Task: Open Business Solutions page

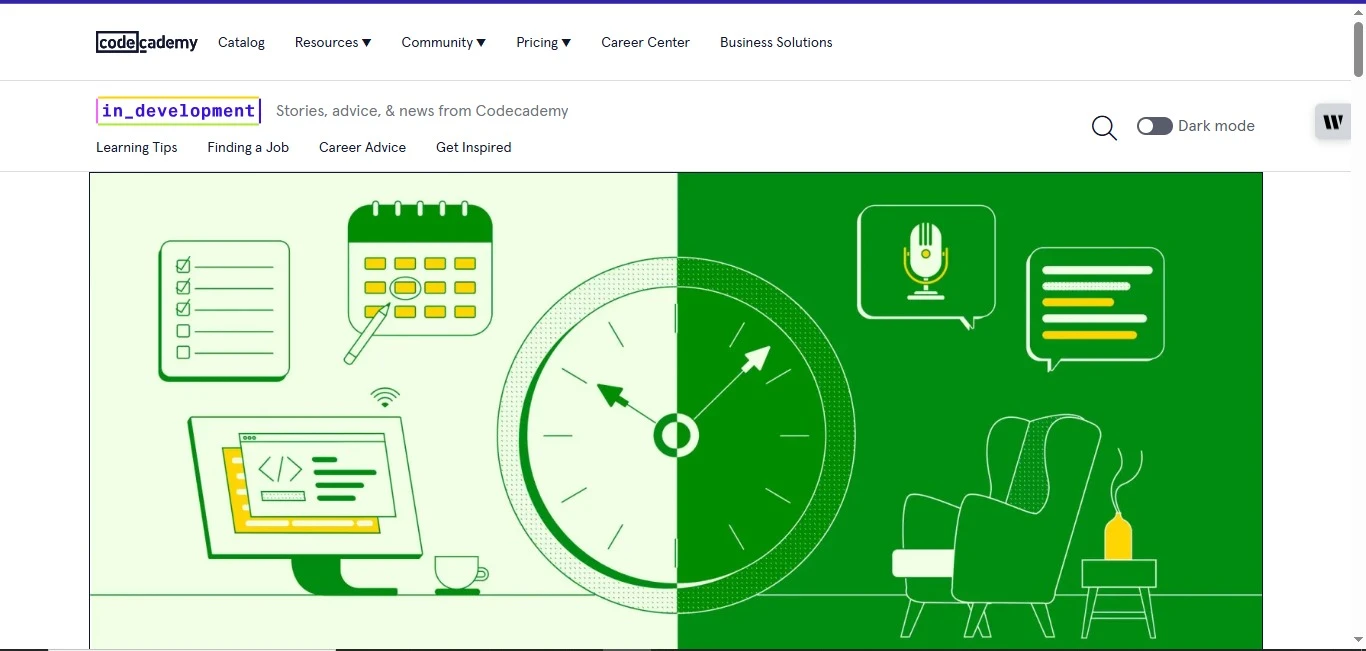Action: click(x=776, y=42)
